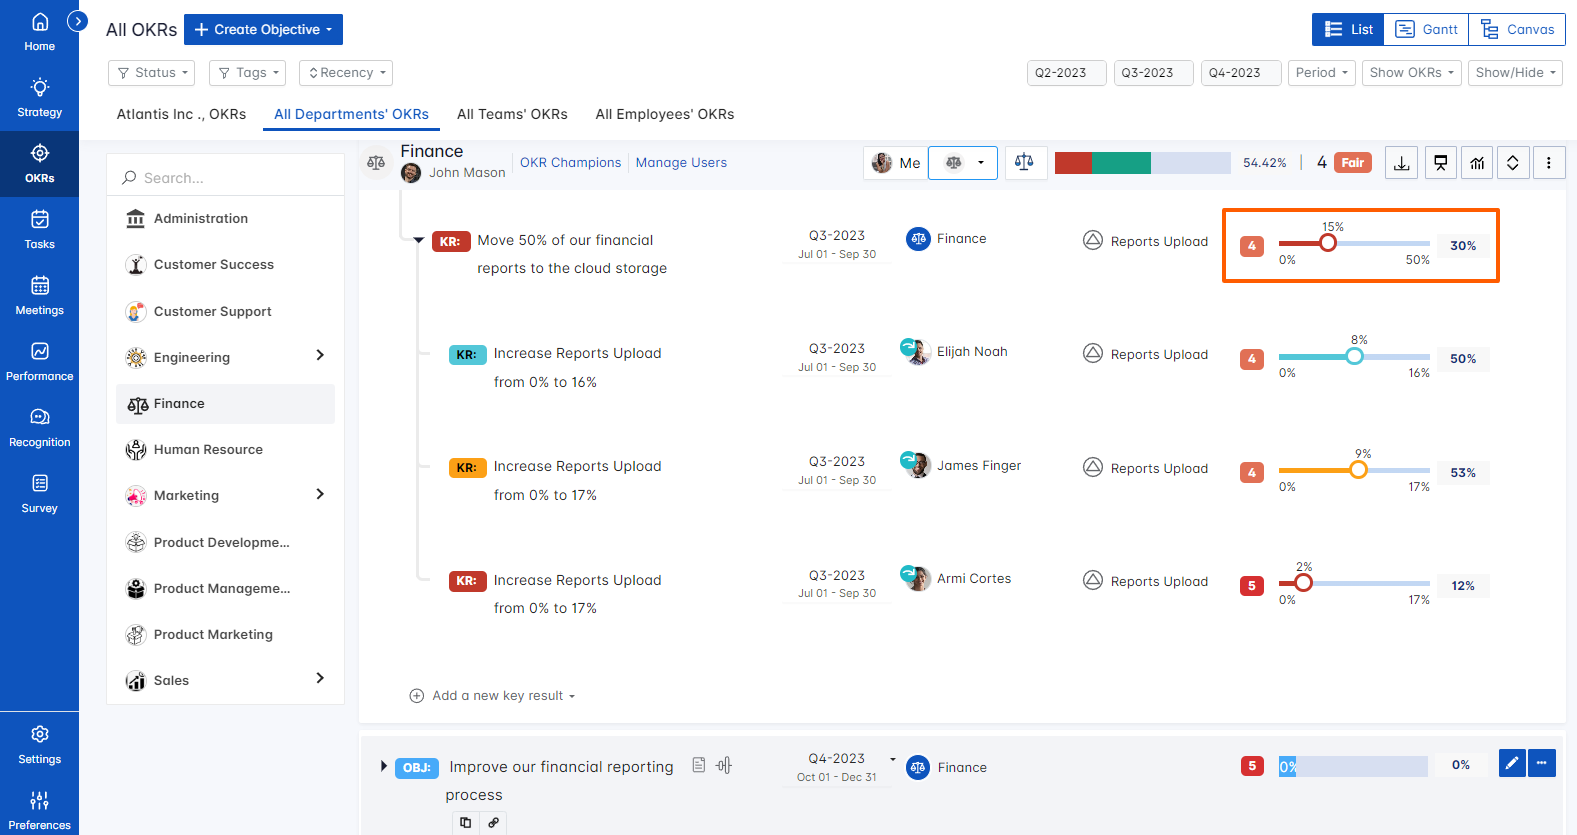The height and width of the screenshot is (835, 1577).
Task: Open the presentation board icon
Action: click(1440, 163)
